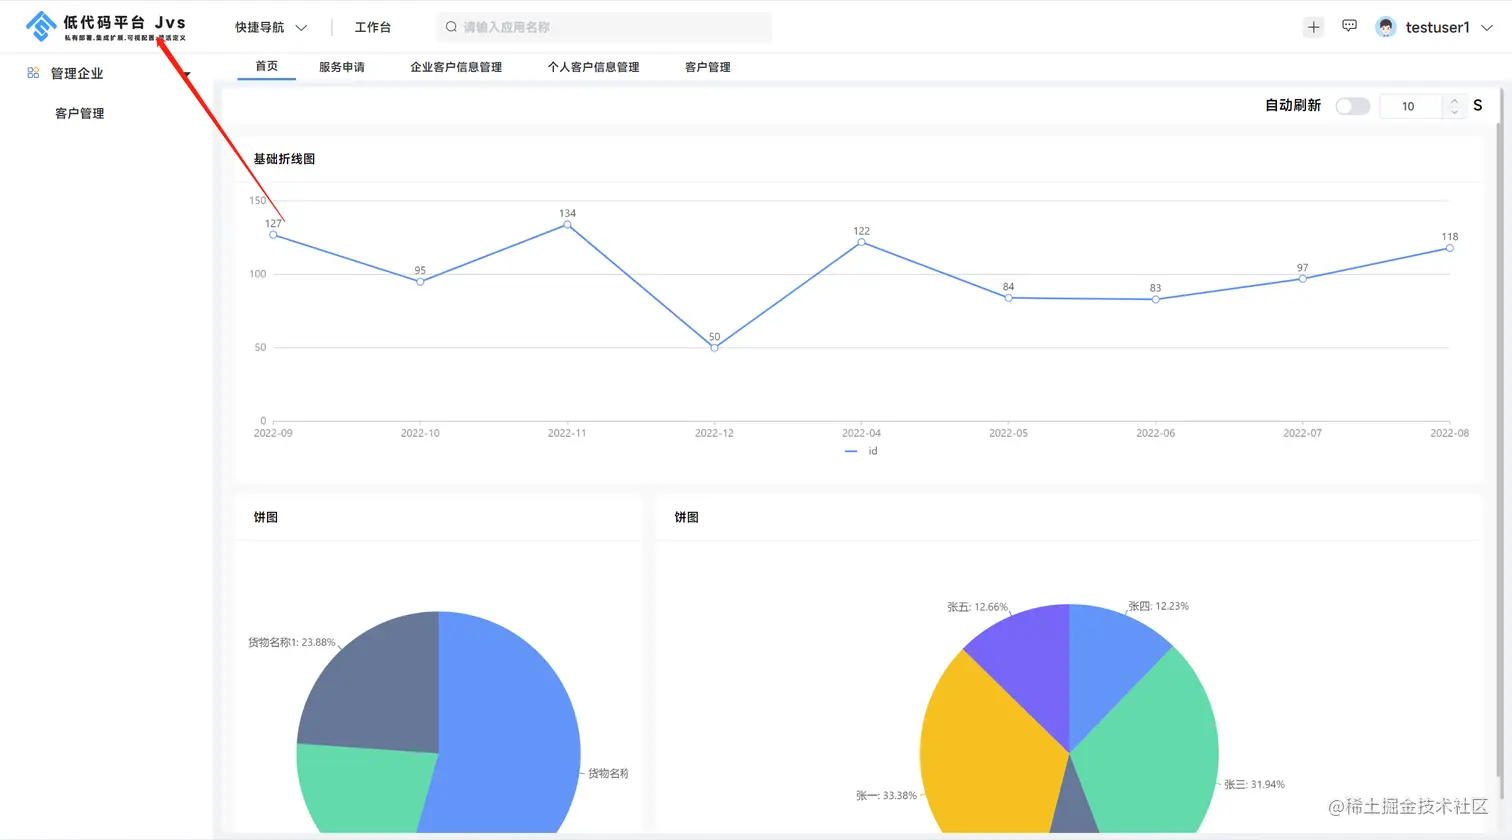Click the 张一: 33.38% pie label
1512x840 pixels.
pyautogui.click(x=886, y=795)
